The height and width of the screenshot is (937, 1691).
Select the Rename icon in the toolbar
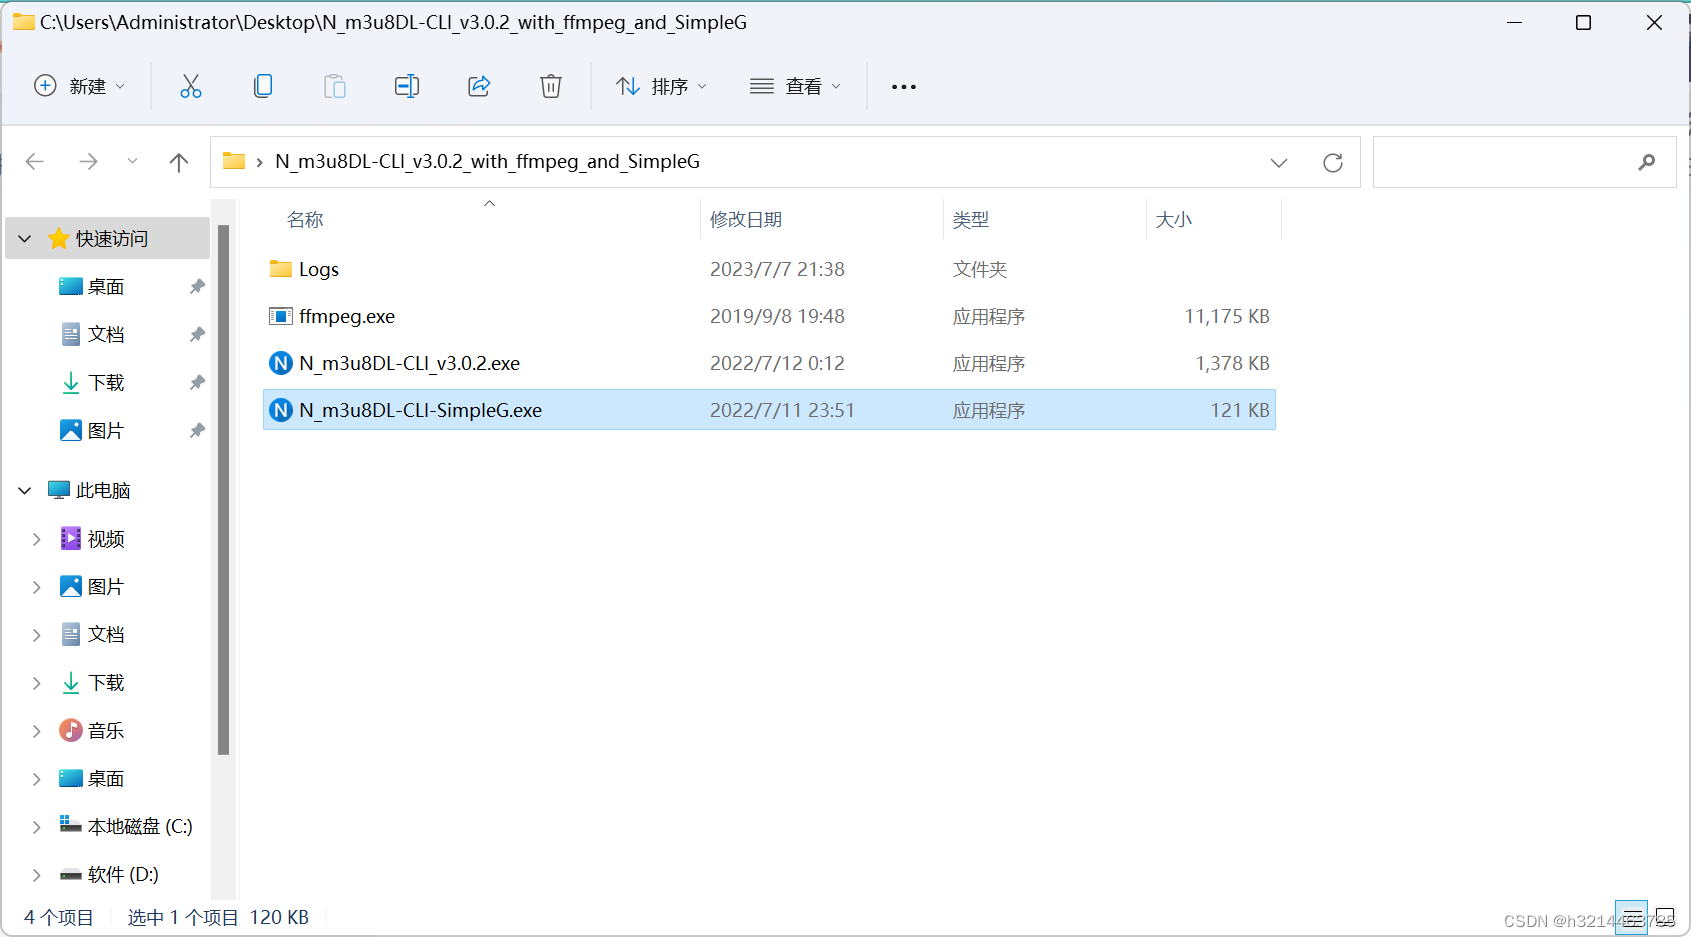click(407, 86)
